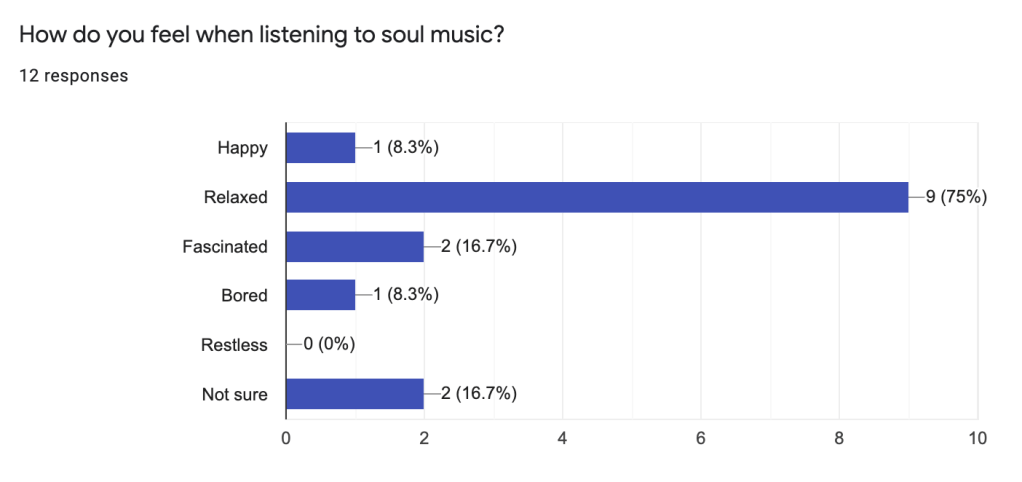Viewport: 1022px width, 482px height.
Task: Click the "Happy" category label
Action: 243,148
